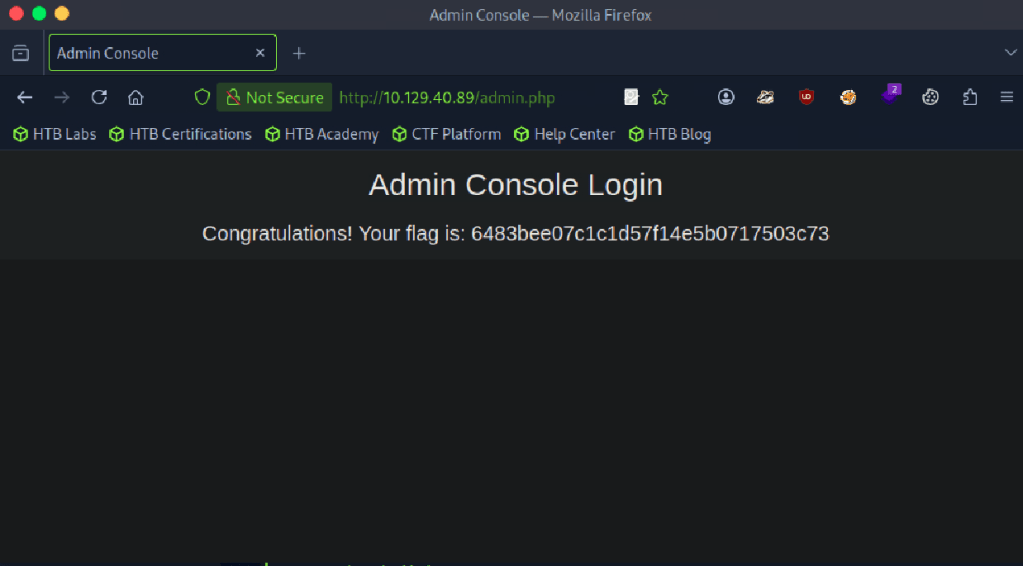
Task: Open a new tab with plus button
Action: 299,53
